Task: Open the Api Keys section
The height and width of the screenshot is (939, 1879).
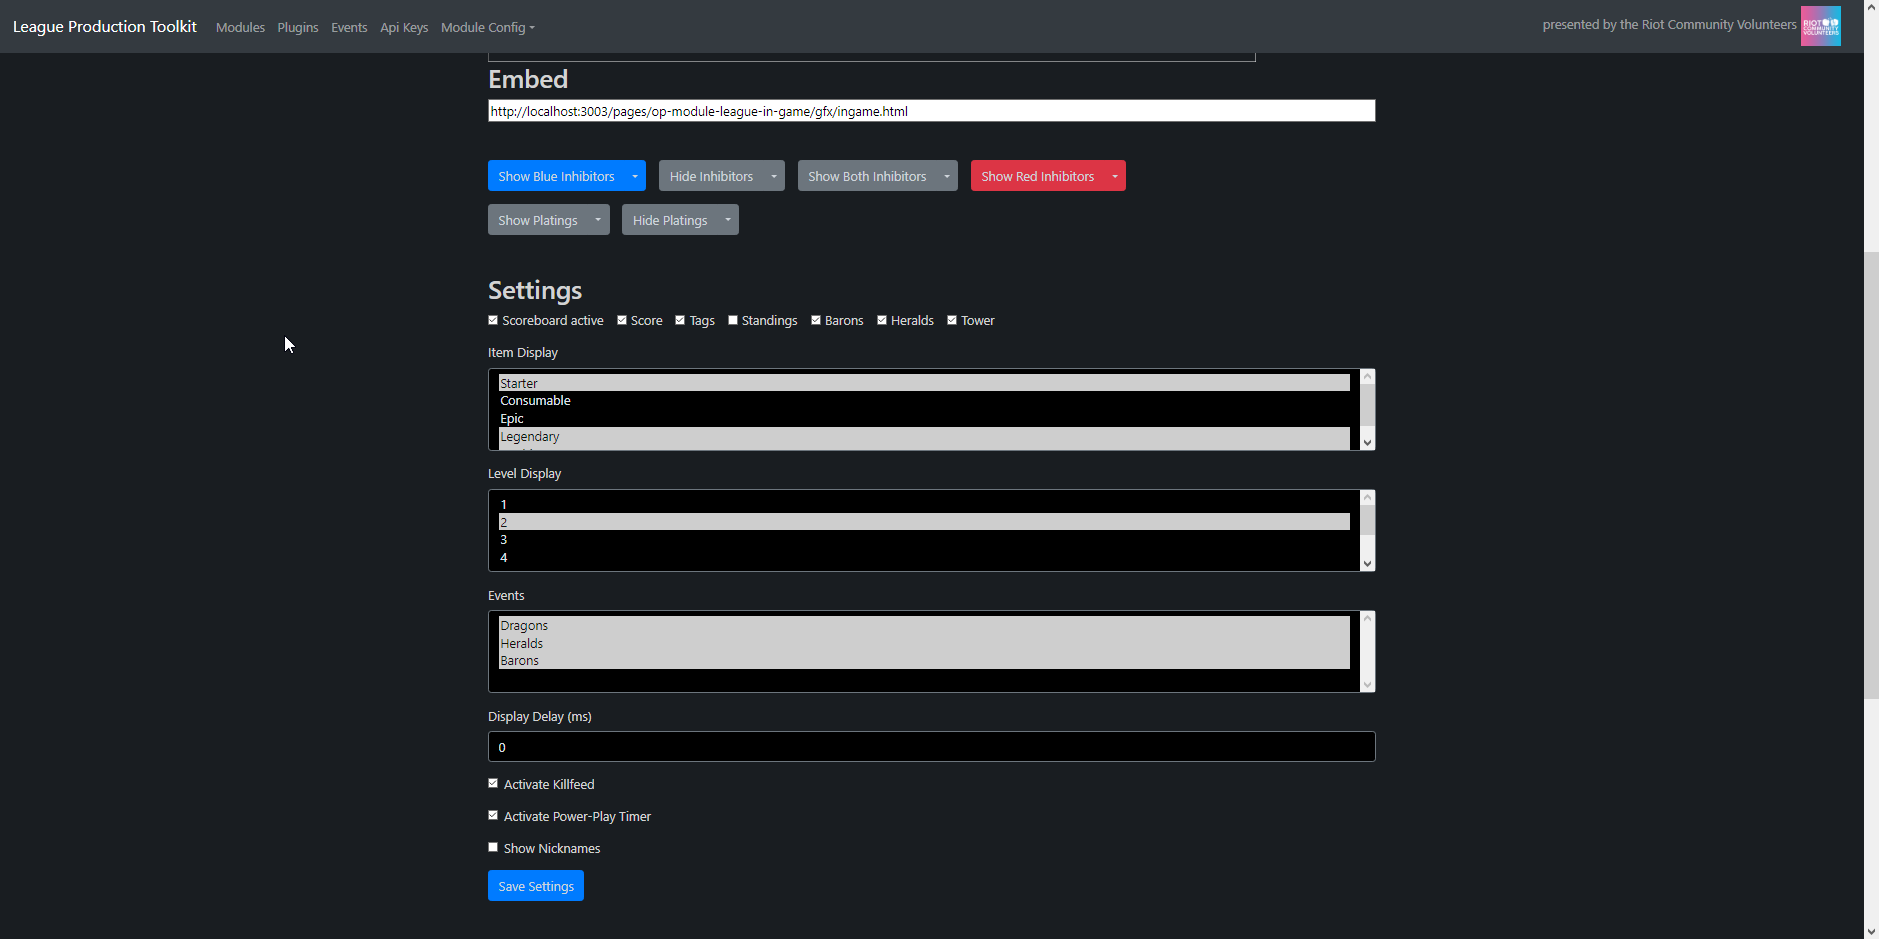Action: click(404, 27)
